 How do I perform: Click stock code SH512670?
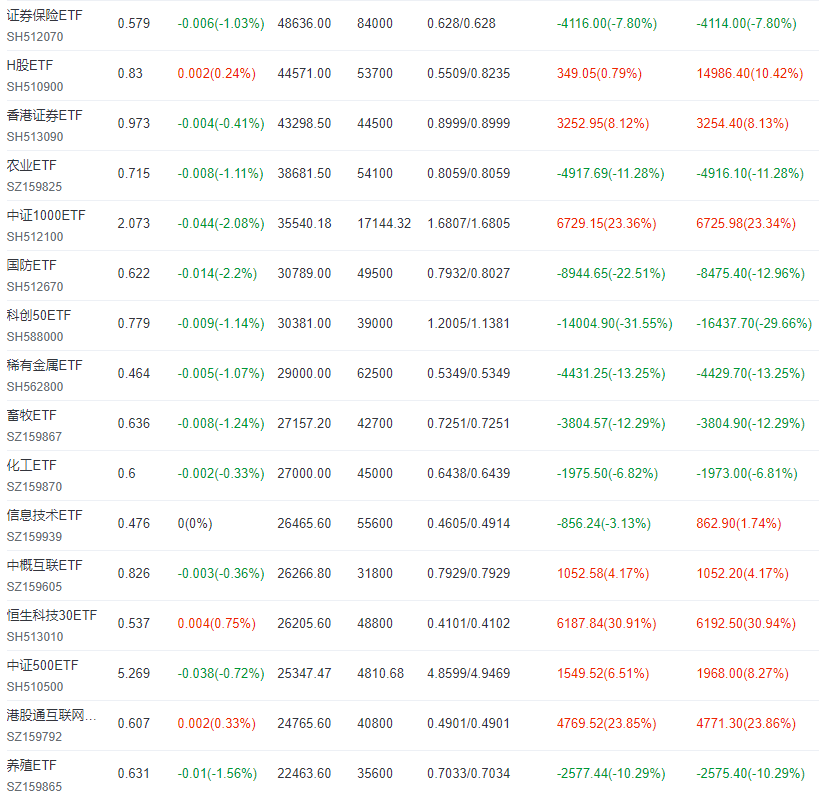pos(35,287)
